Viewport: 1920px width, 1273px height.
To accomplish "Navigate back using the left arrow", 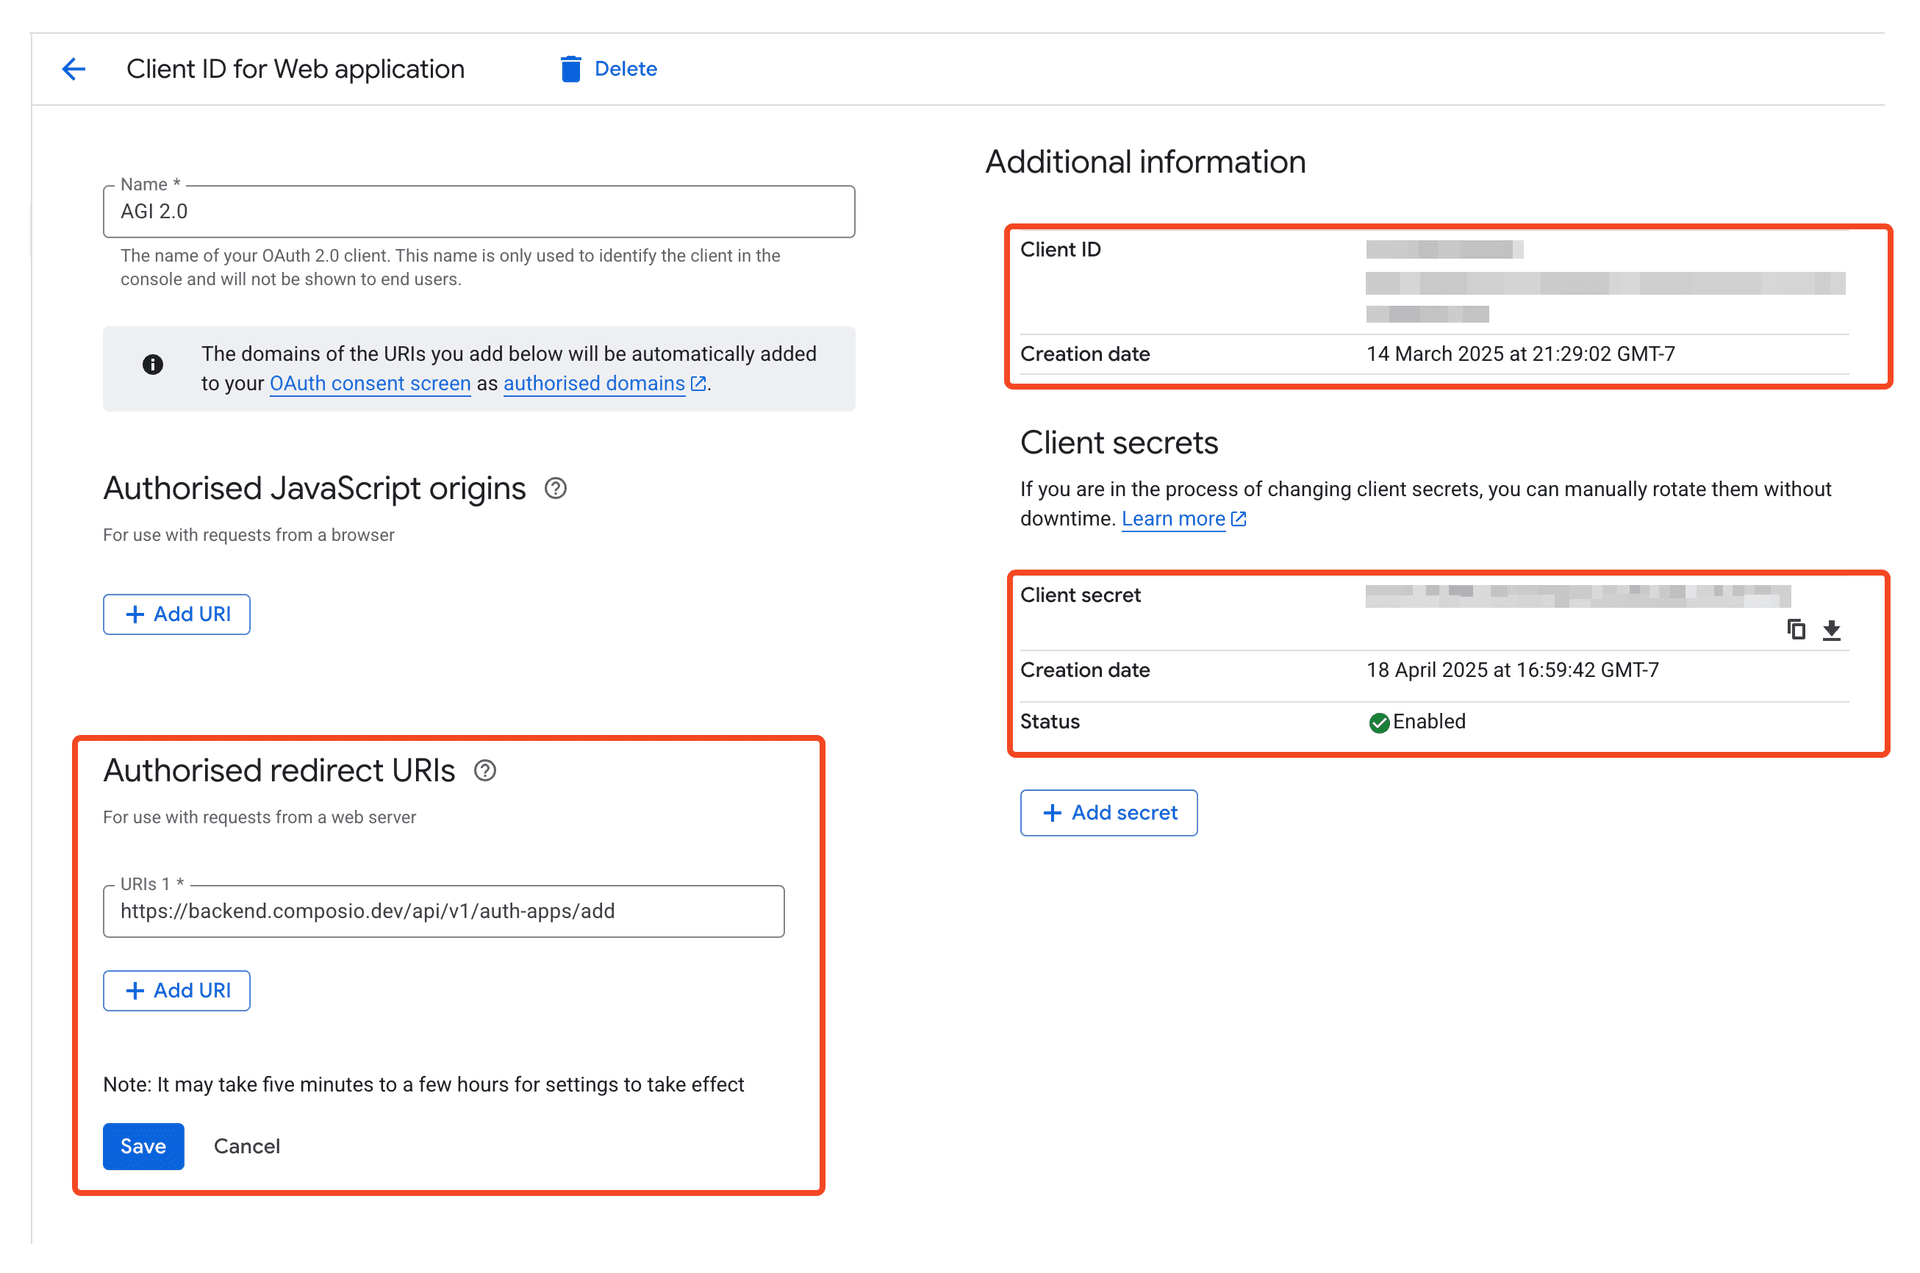I will point(73,68).
